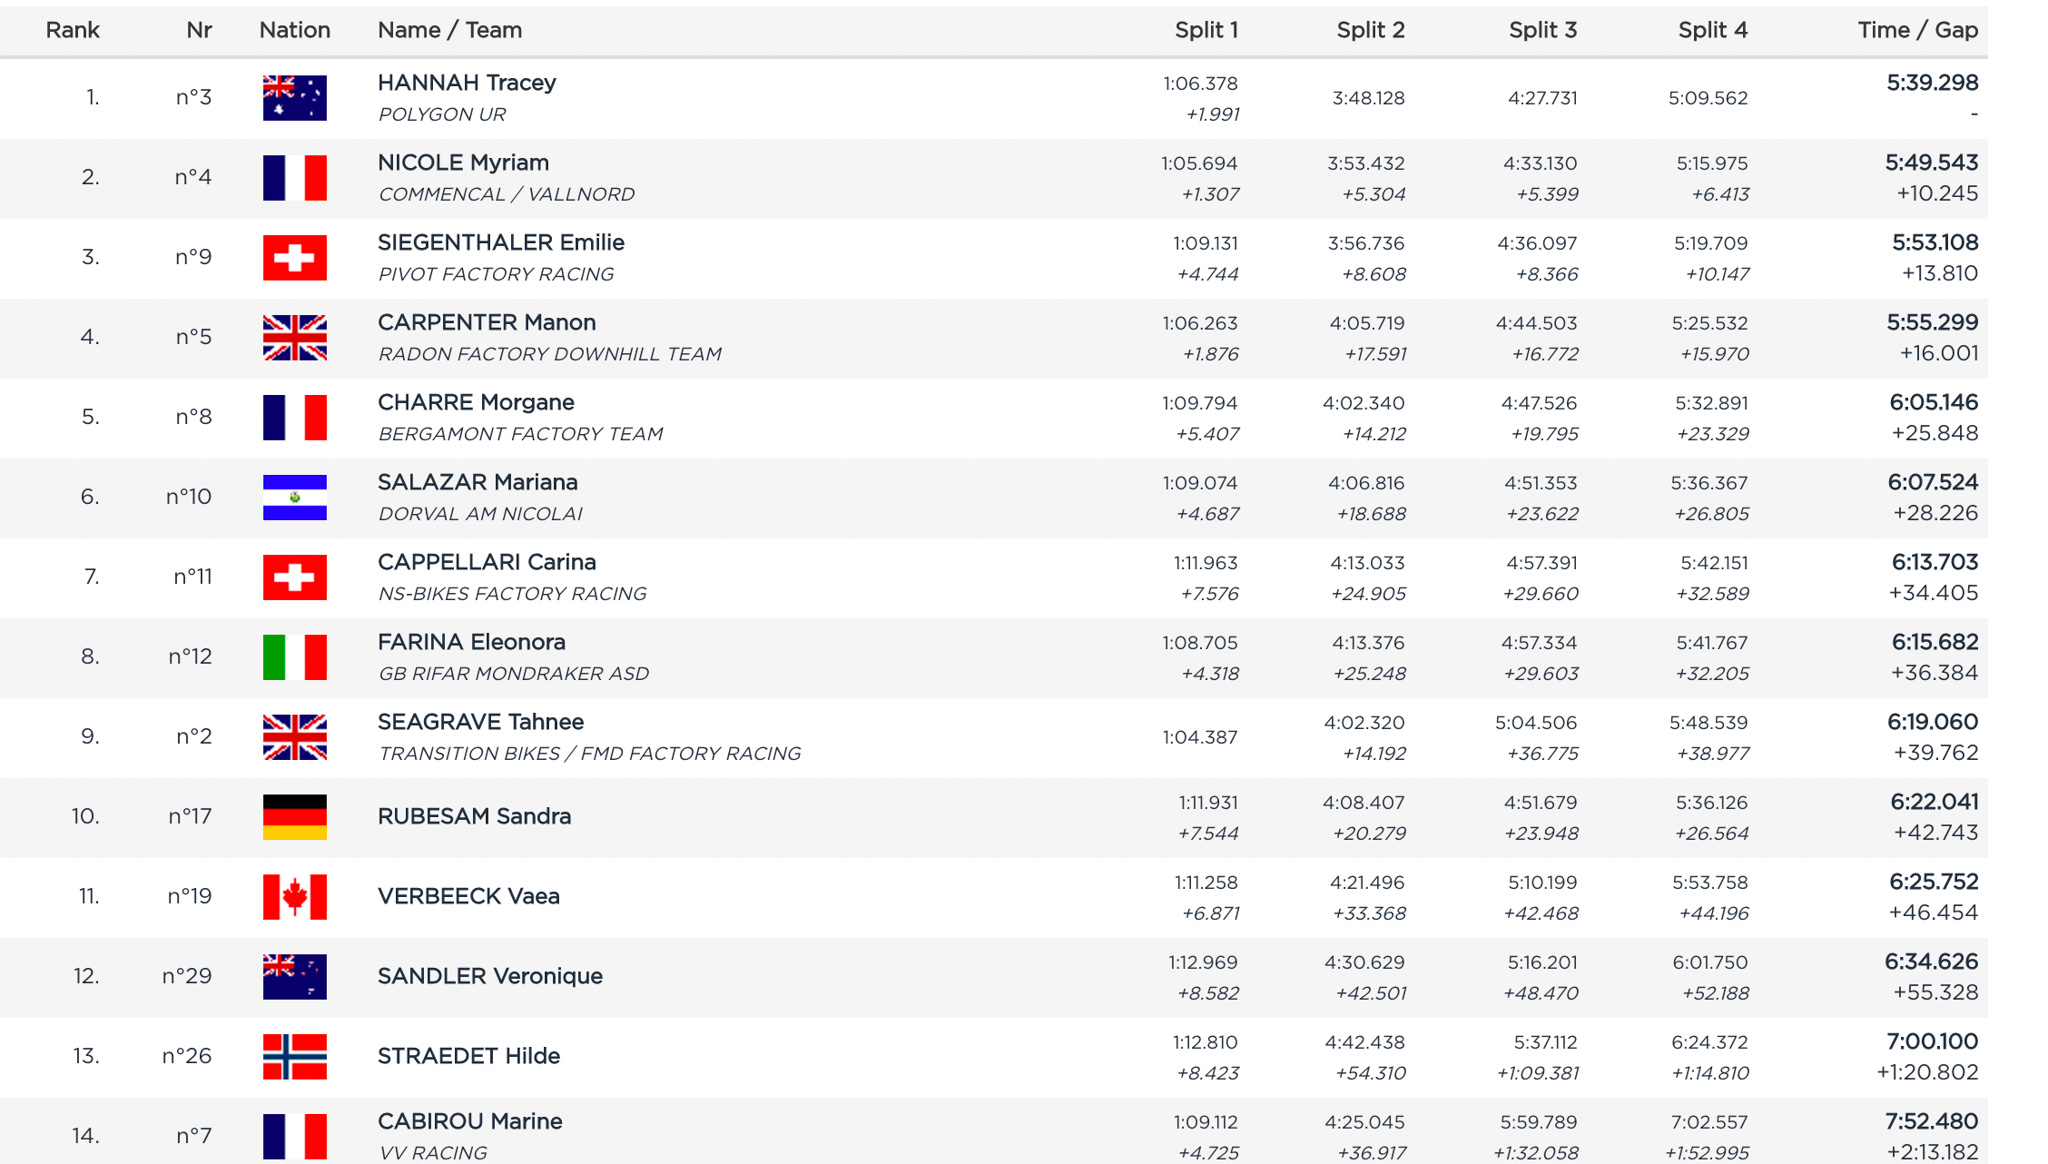Click Italian flag beside FARINA Eleonora
The height and width of the screenshot is (1164, 2048).
tap(294, 657)
